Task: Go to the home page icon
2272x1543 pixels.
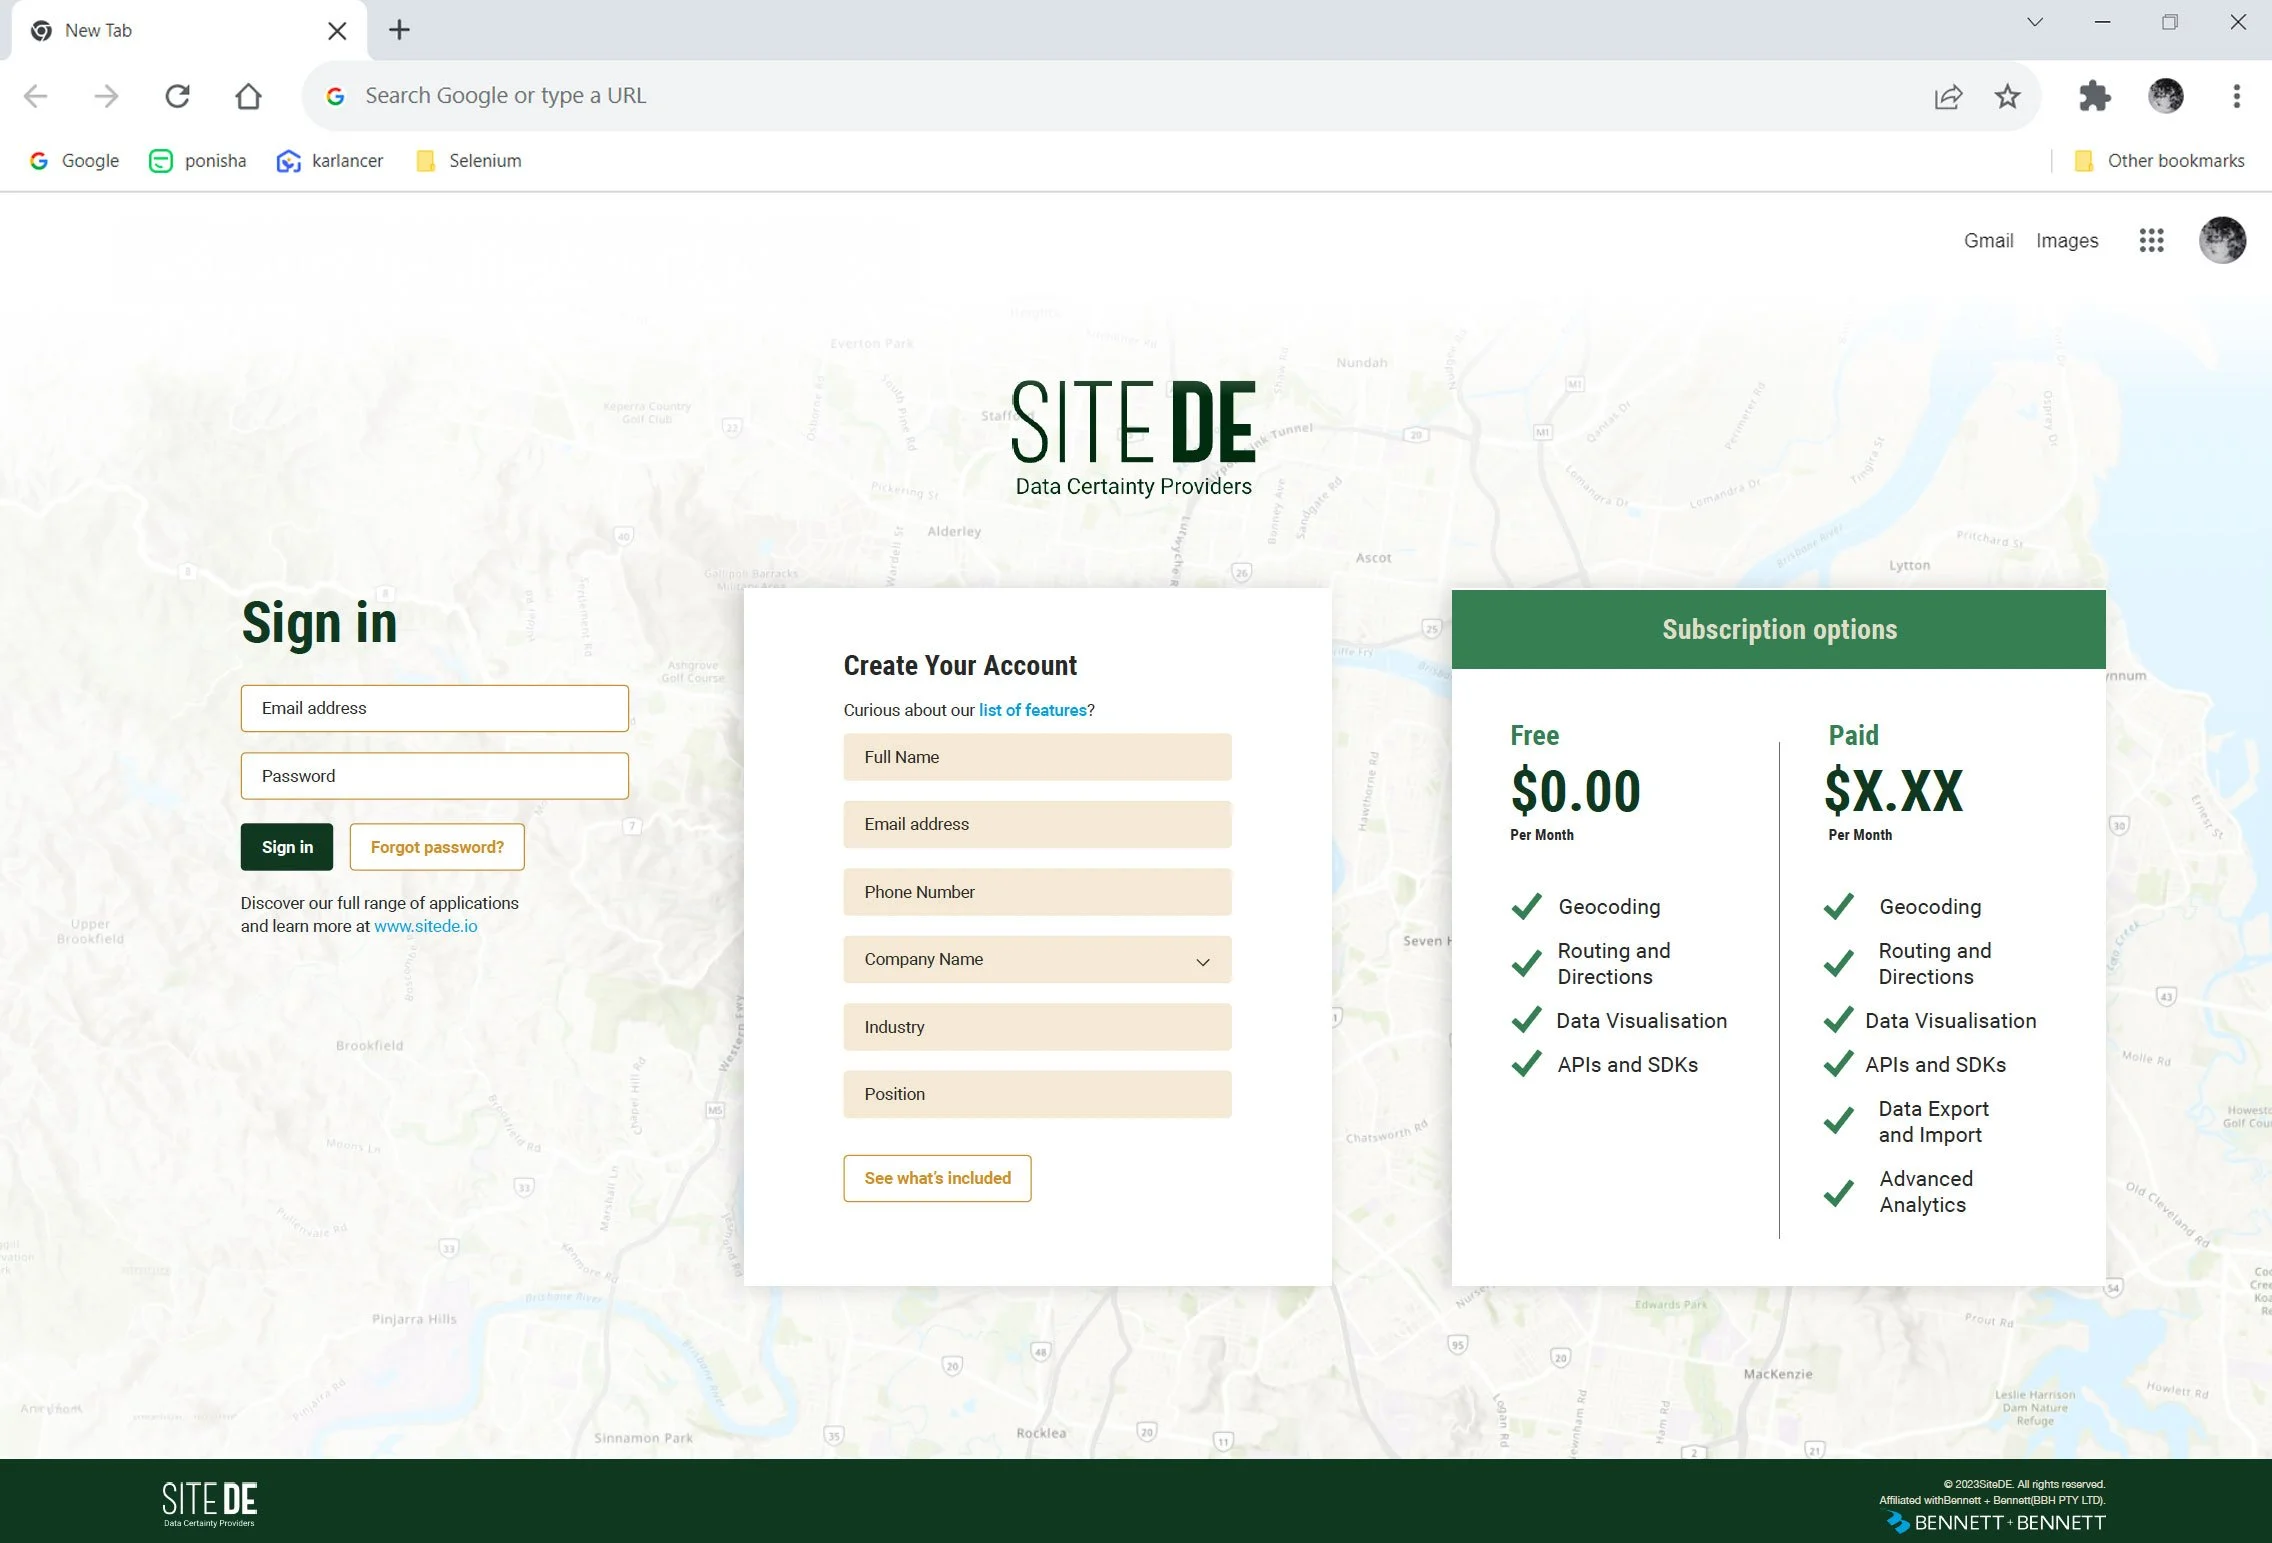Action: click(x=248, y=96)
